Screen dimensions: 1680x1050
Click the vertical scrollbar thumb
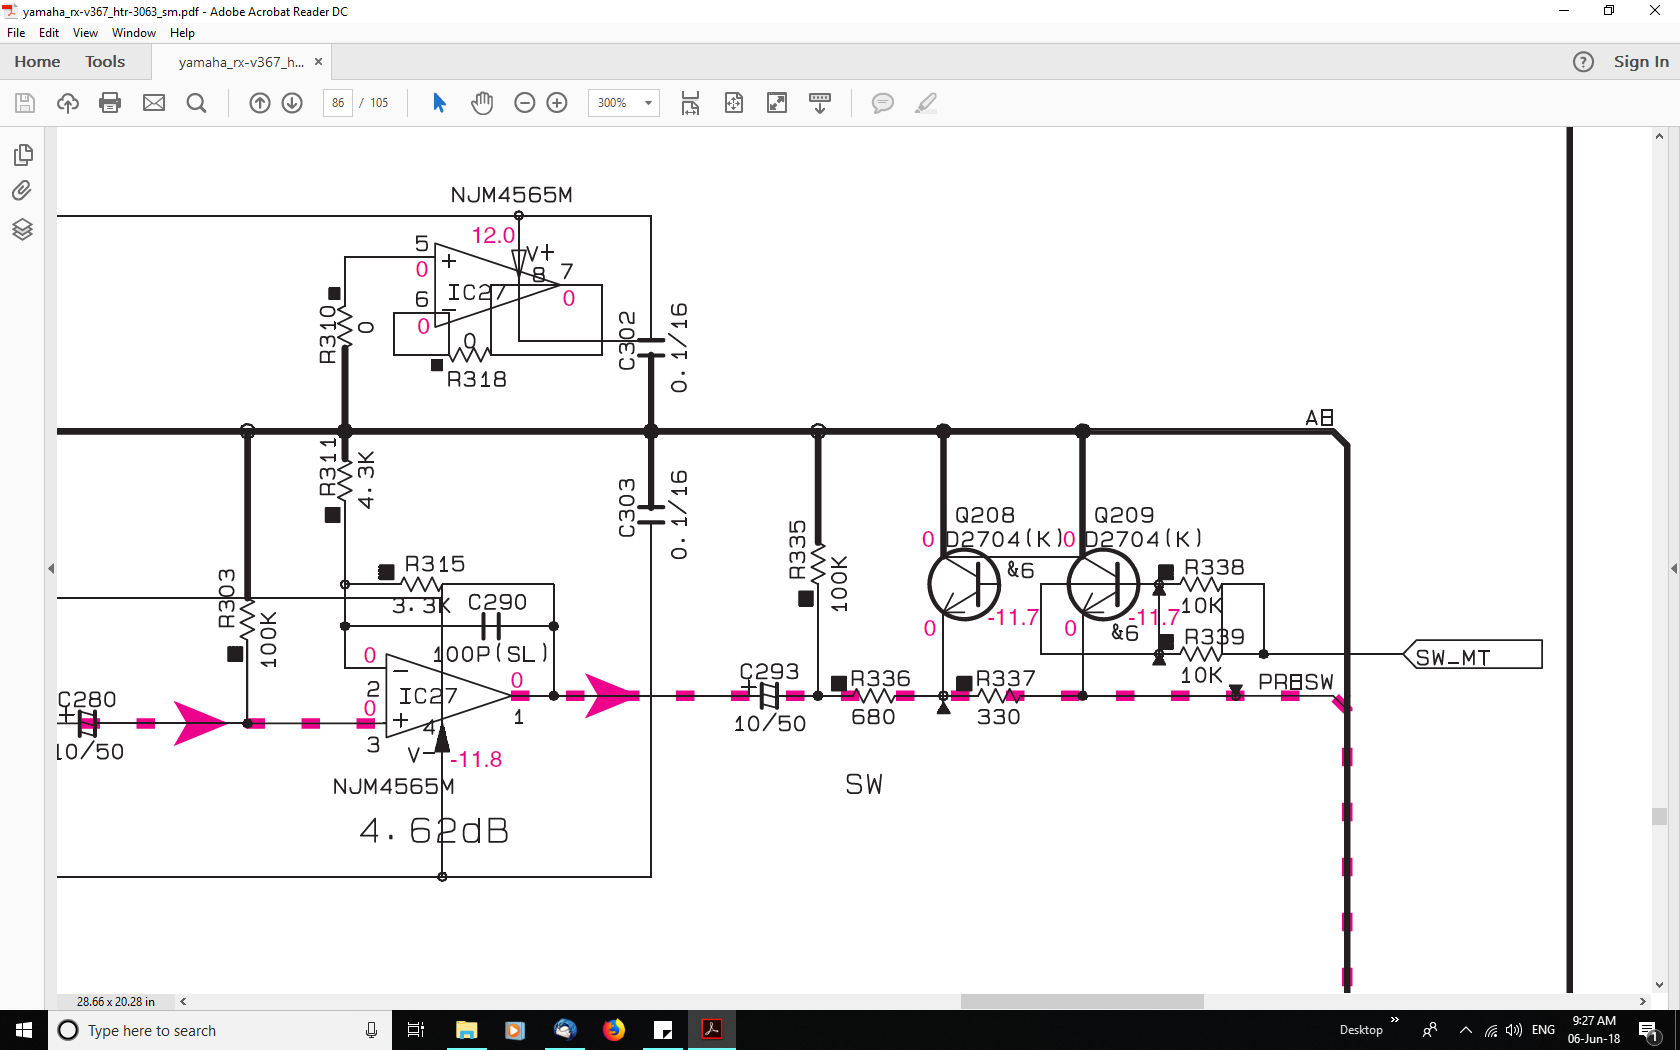pos(1660,816)
